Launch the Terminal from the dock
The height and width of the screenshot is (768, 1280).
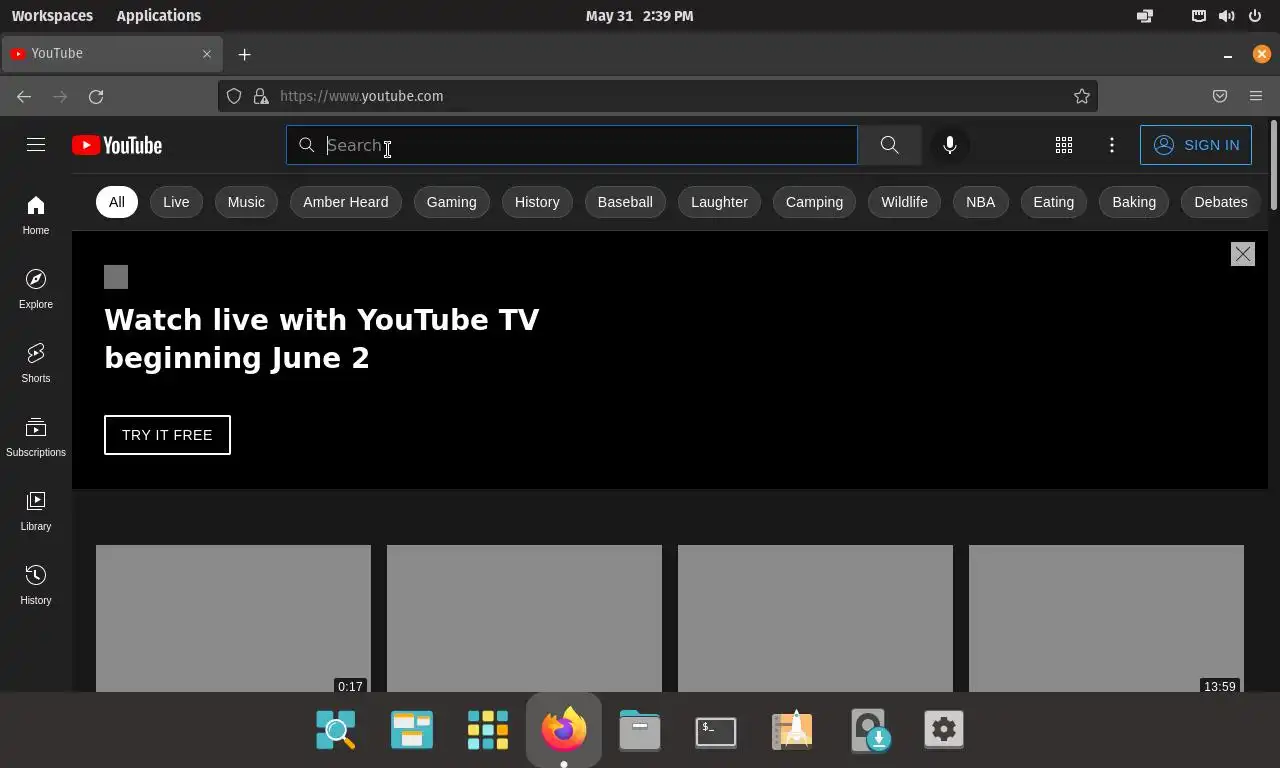716,731
